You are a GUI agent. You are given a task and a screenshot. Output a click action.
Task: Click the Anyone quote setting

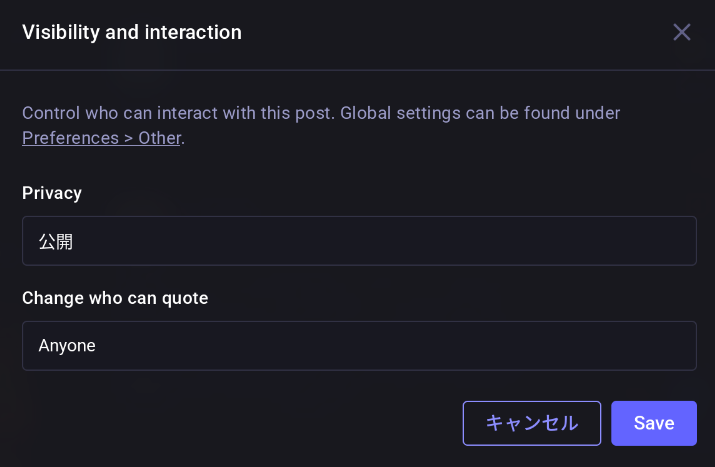(67, 345)
